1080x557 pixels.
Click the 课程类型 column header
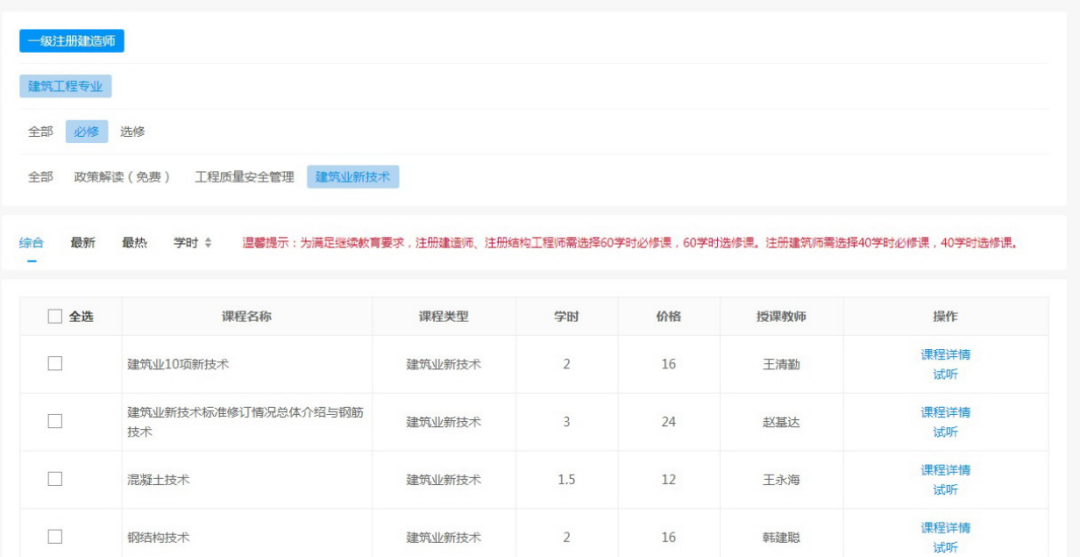click(444, 316)
